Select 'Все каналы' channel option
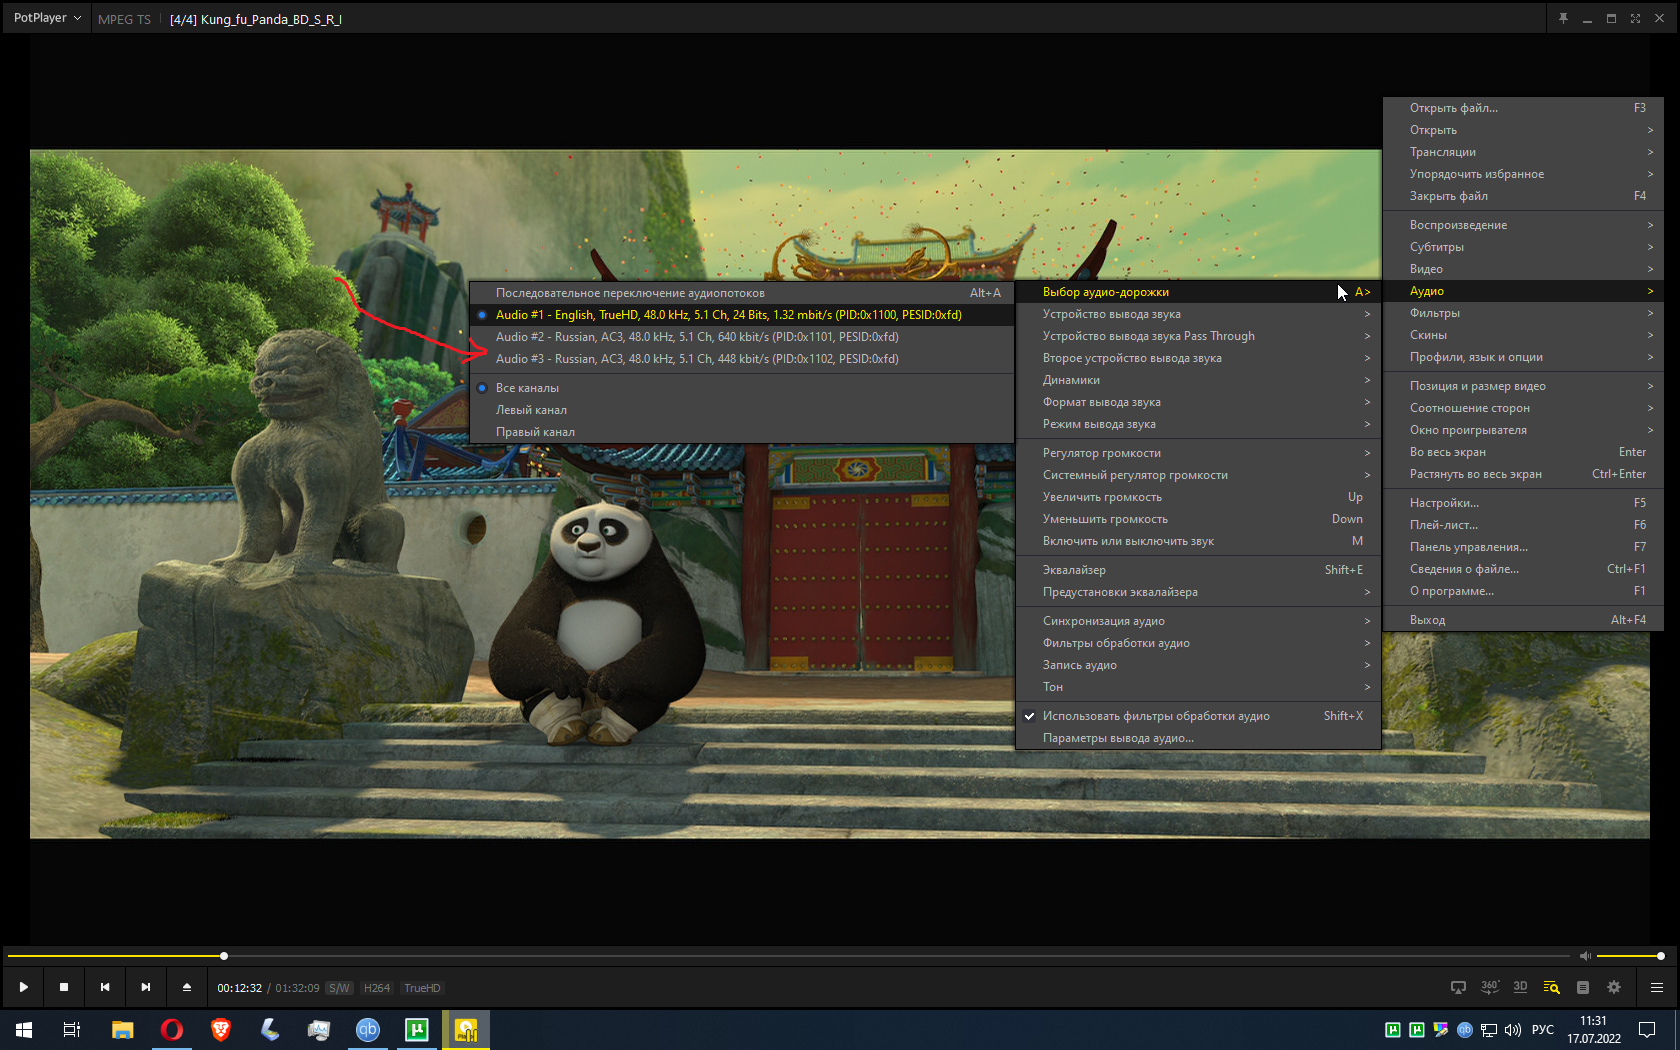This screenshot has width=1680, height=1050. click(x=742, y=388)
